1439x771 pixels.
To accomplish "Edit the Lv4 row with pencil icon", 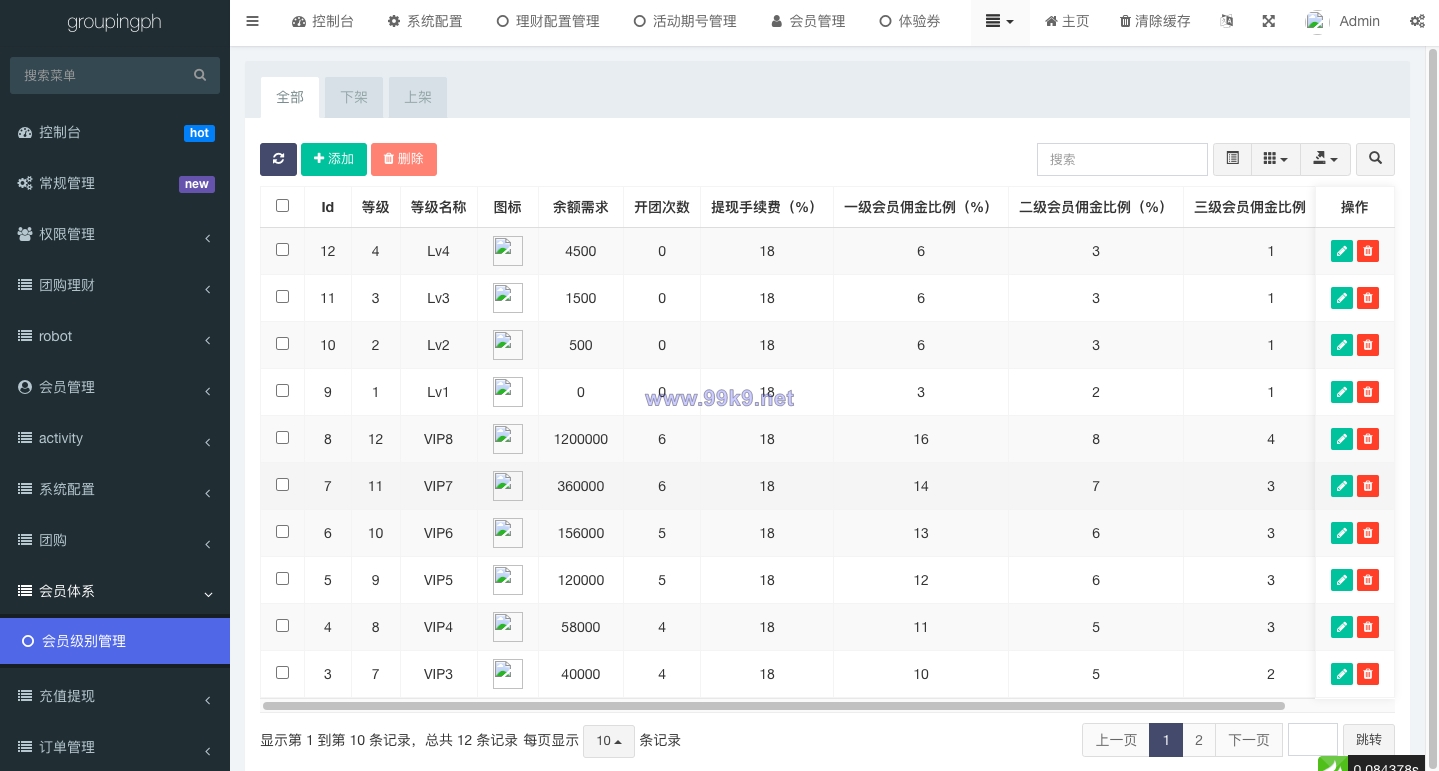I will pos(1342,251).
